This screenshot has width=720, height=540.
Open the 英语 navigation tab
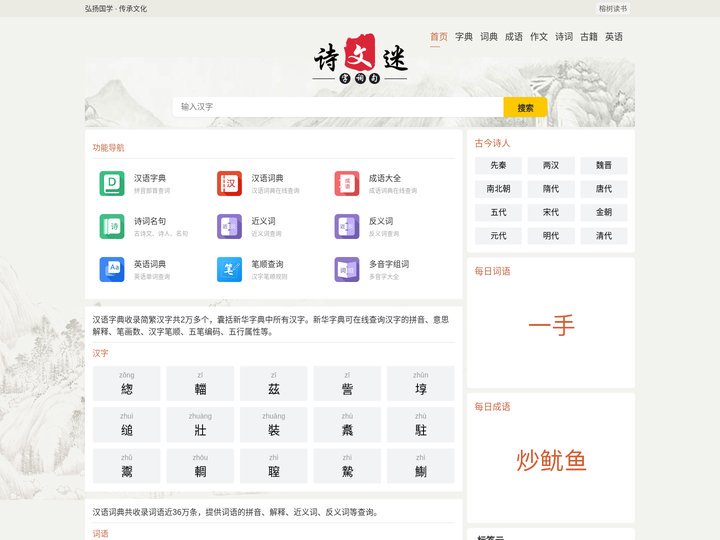click(614, 37)
